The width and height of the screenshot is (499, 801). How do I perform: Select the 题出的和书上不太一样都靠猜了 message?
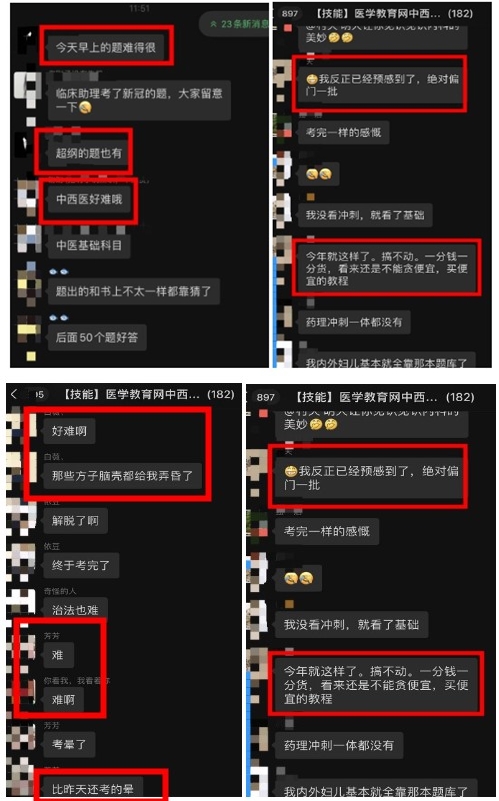click(x=133, y=291)
